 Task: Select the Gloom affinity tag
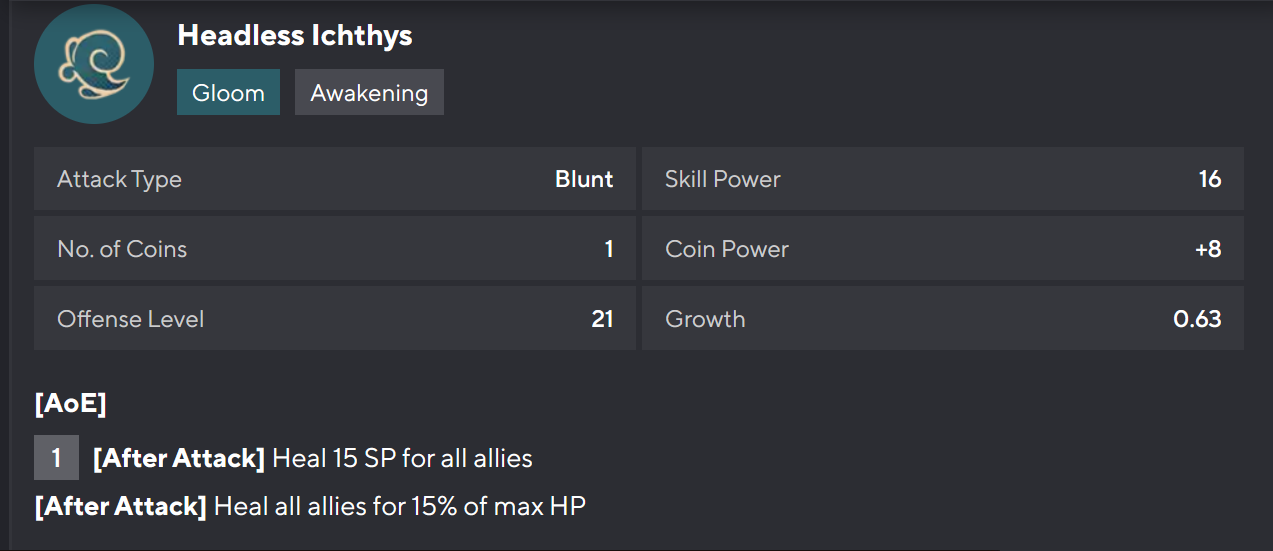pos(228,93)
